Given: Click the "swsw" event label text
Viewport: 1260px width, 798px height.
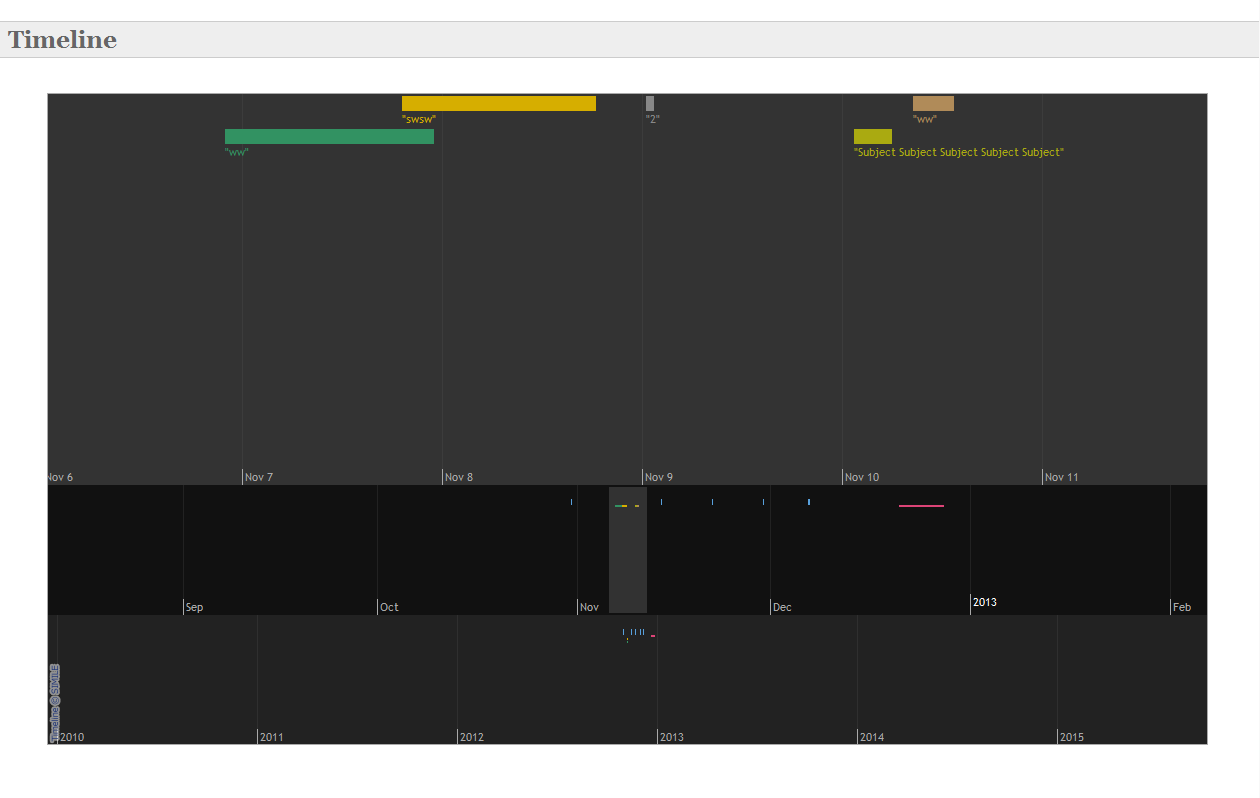Looking at the screenshot, I should coord(419,119).
